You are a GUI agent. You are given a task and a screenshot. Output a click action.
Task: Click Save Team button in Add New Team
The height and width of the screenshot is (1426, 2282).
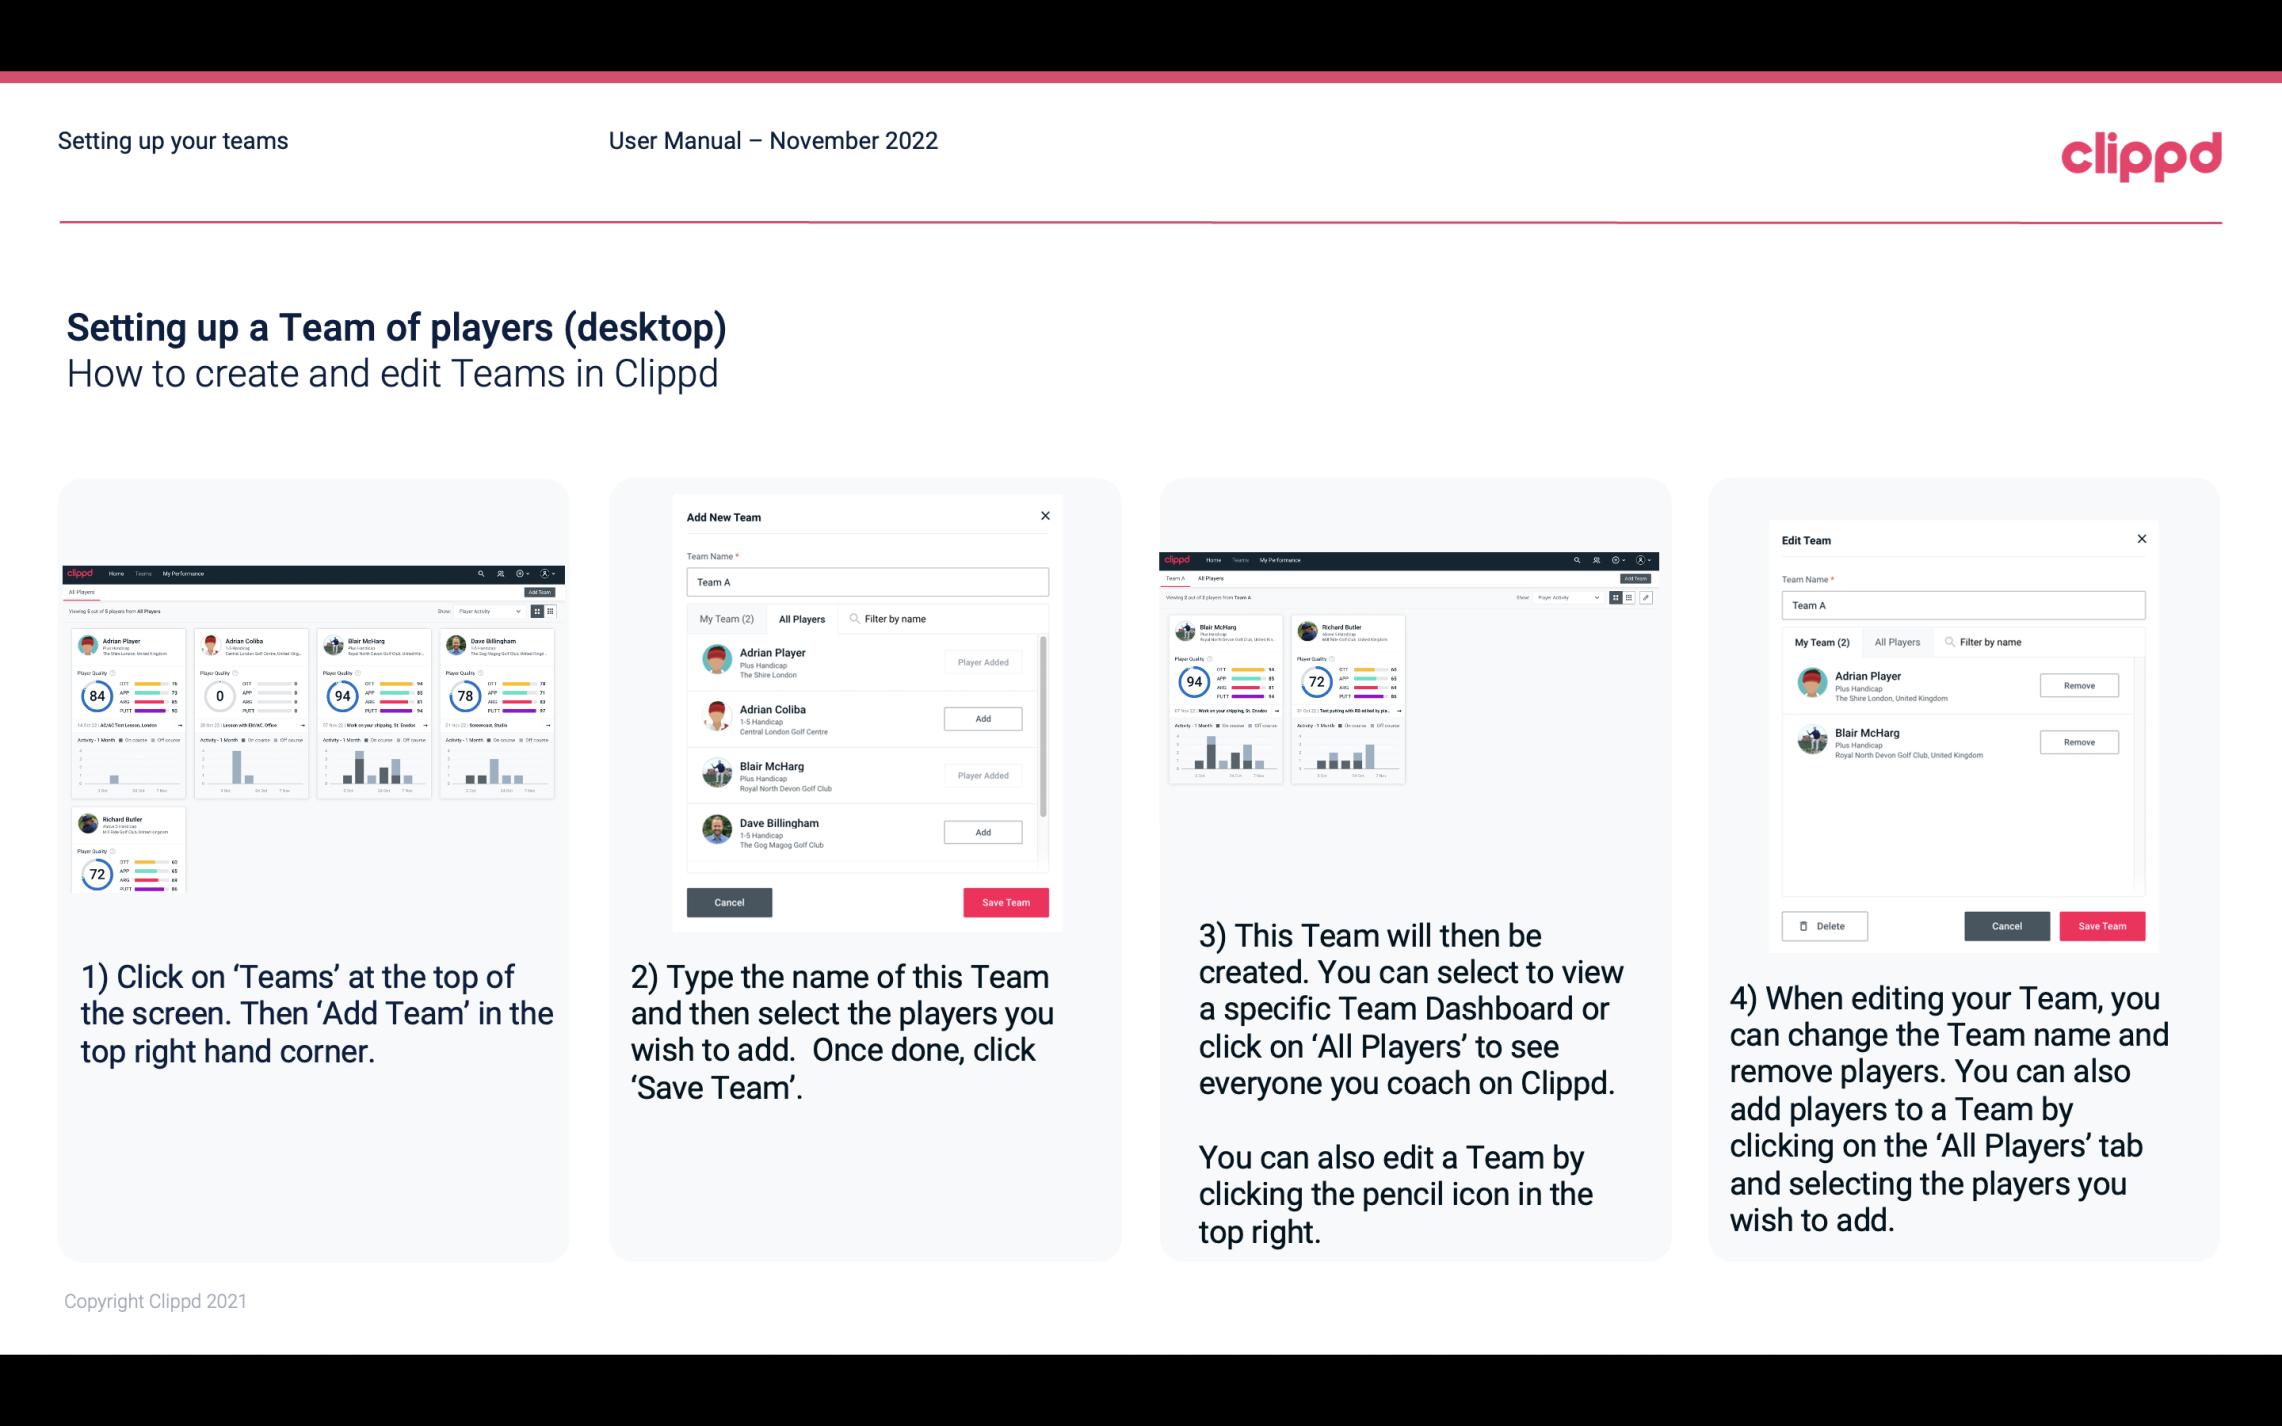click(x=1002, y=900)
